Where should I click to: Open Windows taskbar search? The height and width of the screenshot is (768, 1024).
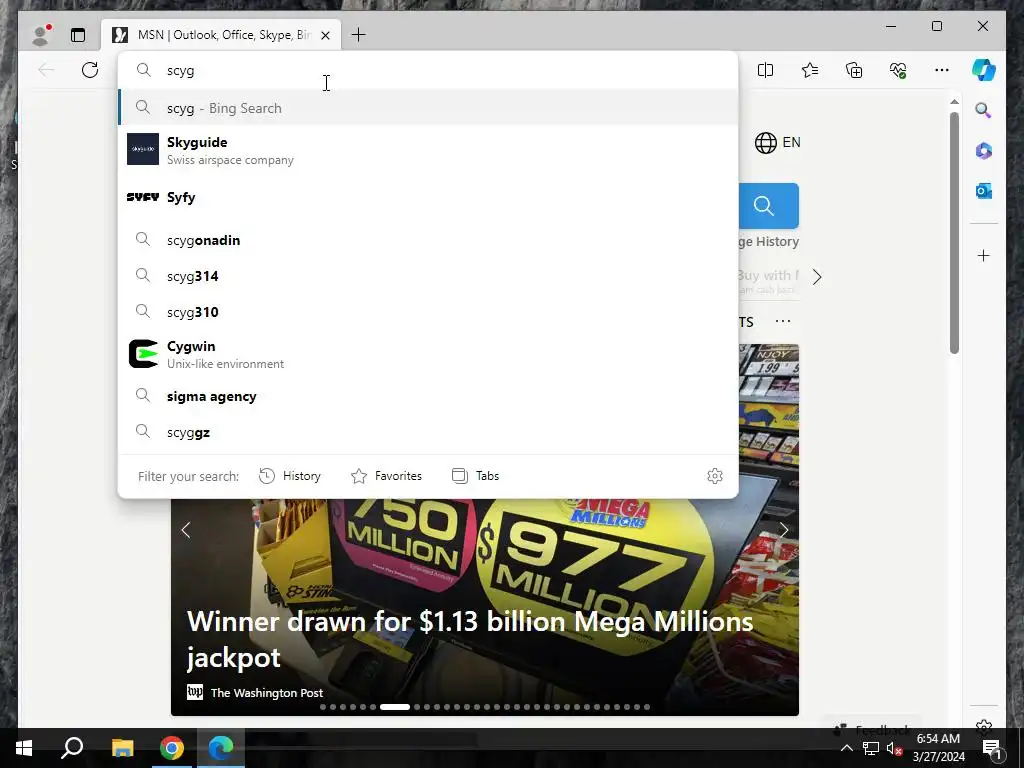[72, 748]
